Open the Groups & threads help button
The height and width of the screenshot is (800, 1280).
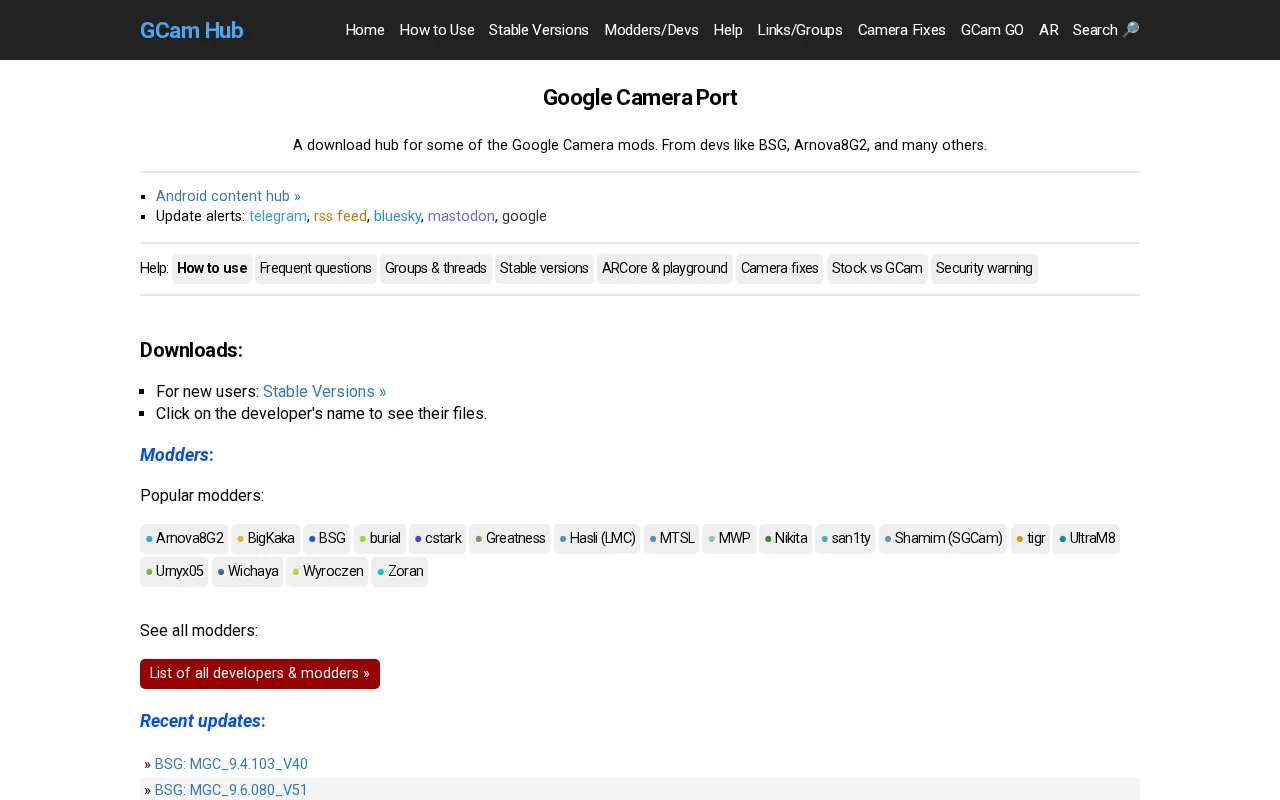pos(436,268)
